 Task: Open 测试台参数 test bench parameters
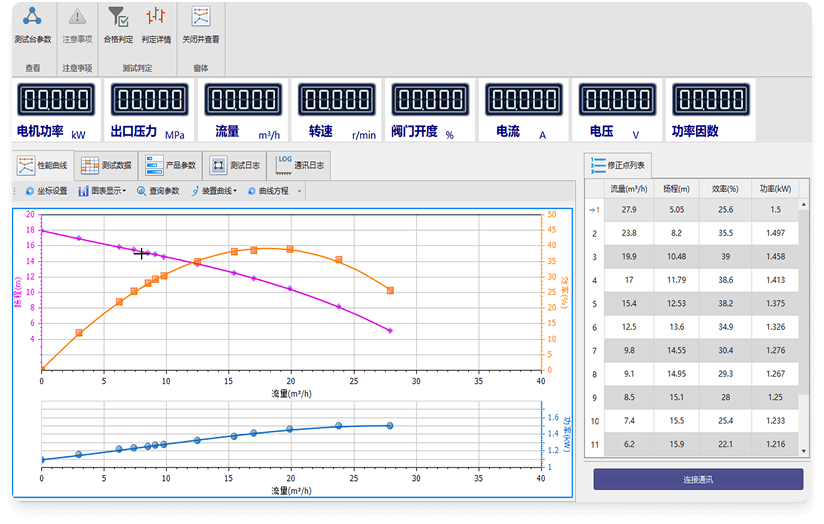click(33, 24)
